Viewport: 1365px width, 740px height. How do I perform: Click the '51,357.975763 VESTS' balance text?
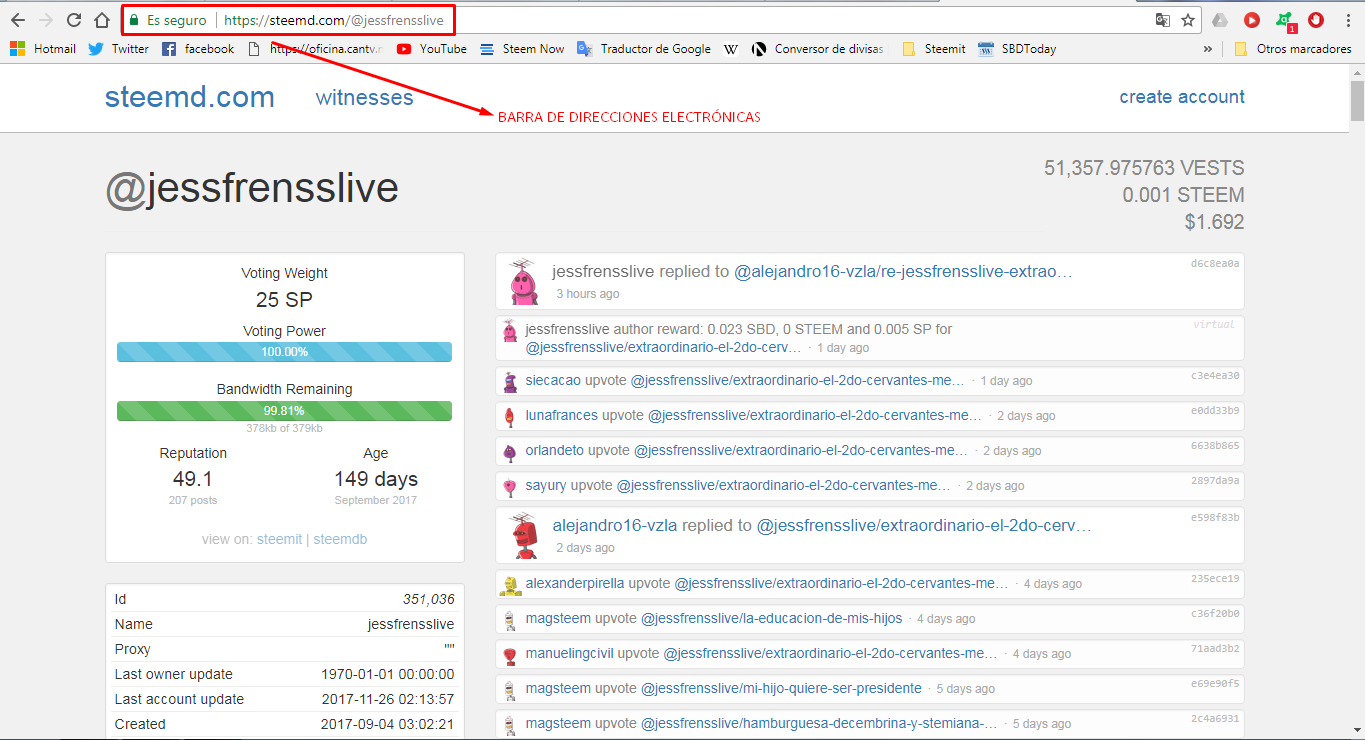click(1144, 168)
